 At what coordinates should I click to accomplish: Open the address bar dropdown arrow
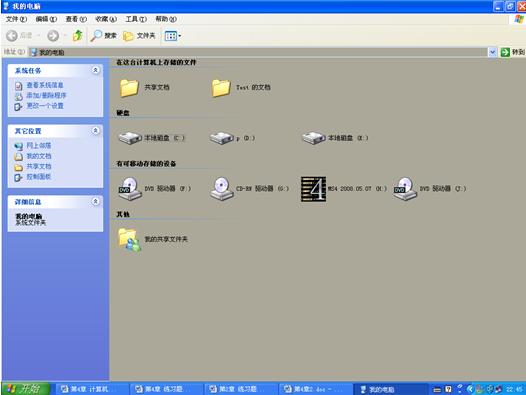click(492, 52)
